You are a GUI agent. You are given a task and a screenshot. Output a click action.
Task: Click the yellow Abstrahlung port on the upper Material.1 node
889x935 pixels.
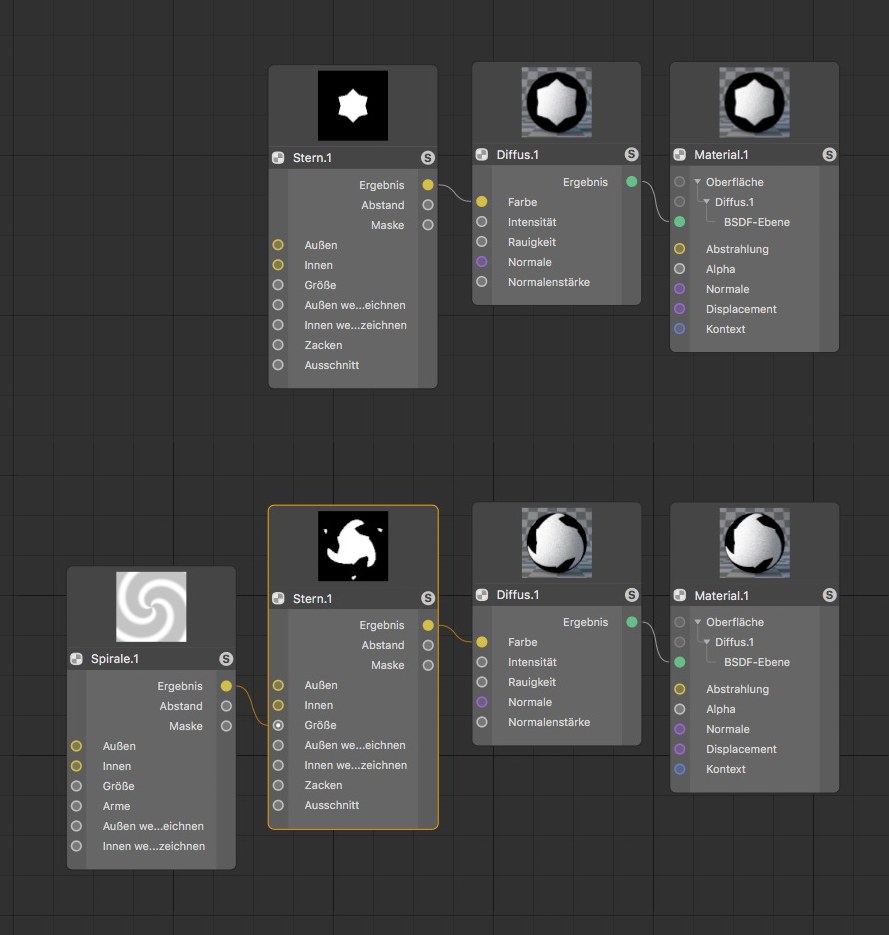tap(679, 249)
